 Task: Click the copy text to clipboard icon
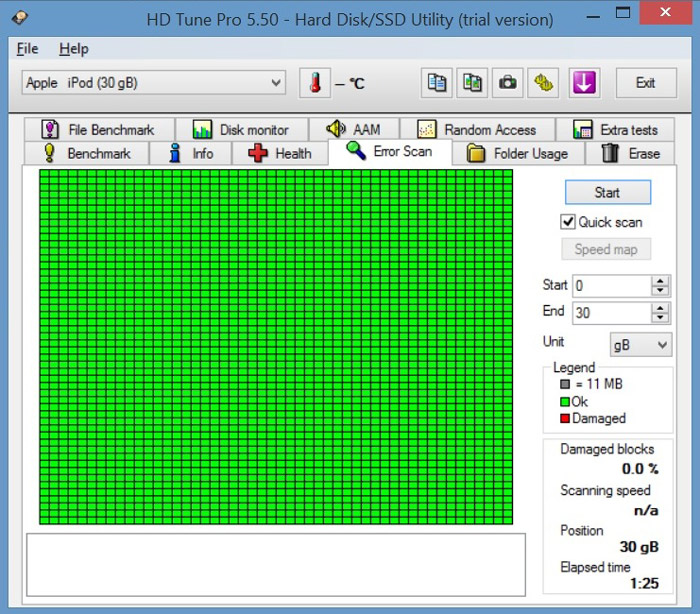pyautogui.click(x=437, y=83)
